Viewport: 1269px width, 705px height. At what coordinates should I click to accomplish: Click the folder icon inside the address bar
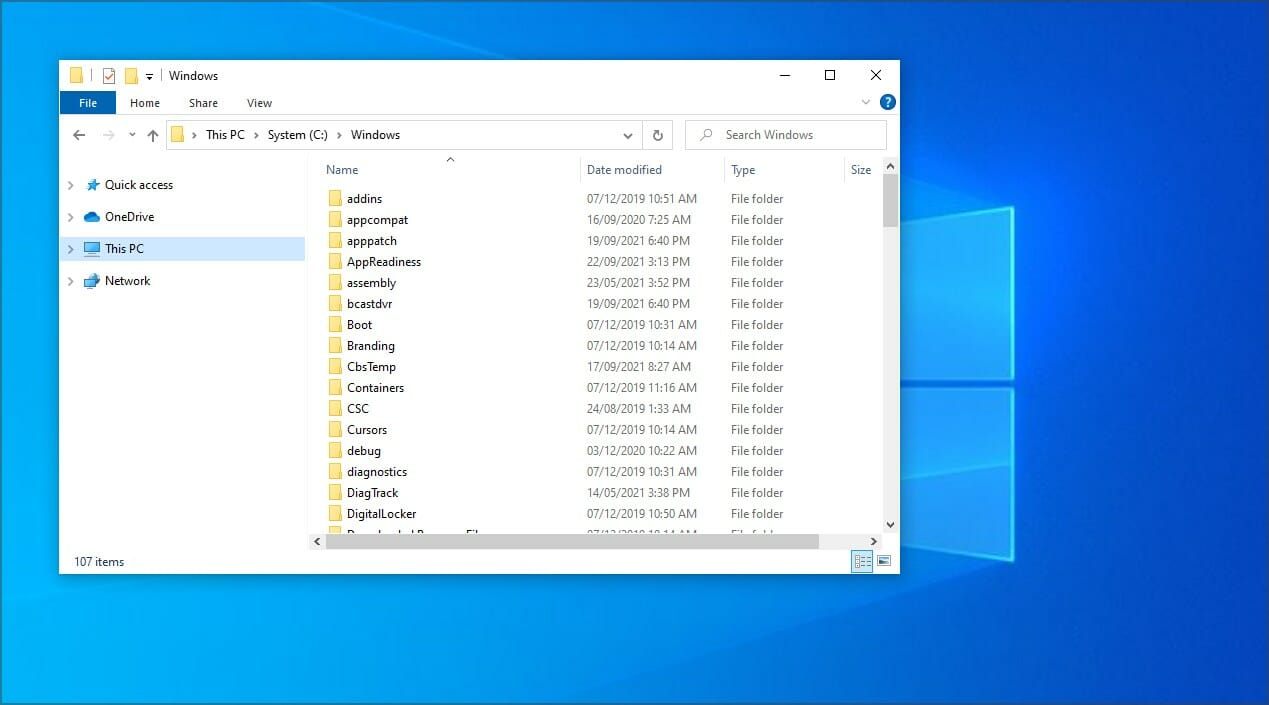click(x=177, y=135)
